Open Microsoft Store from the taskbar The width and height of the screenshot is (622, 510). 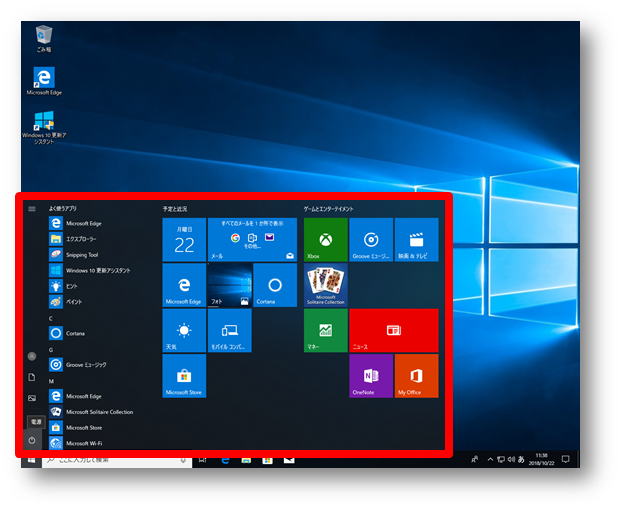coord(267,460)
